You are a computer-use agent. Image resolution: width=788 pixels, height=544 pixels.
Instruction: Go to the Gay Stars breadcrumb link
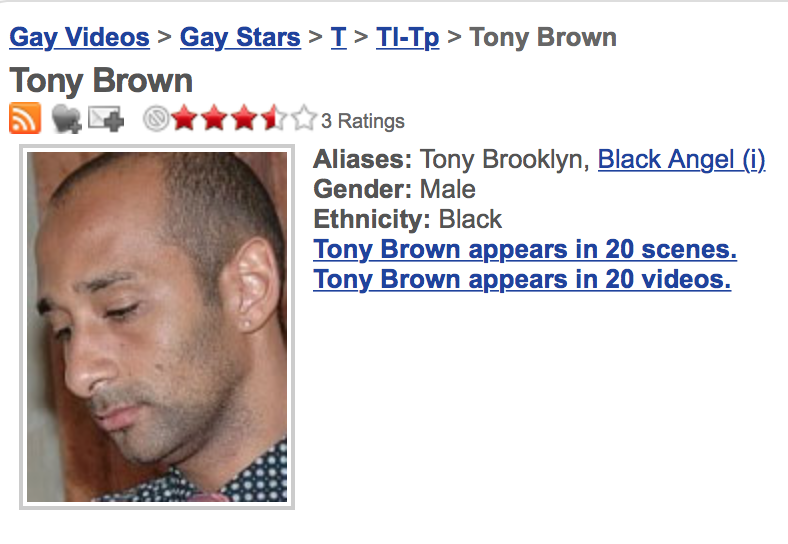pyautogui.click(x=240, y=38)
